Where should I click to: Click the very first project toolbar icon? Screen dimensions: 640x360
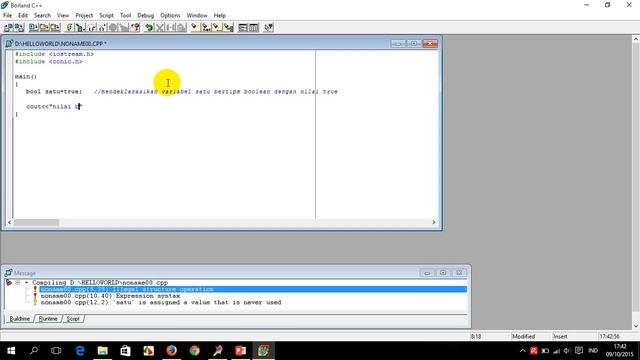pos(8,27)
